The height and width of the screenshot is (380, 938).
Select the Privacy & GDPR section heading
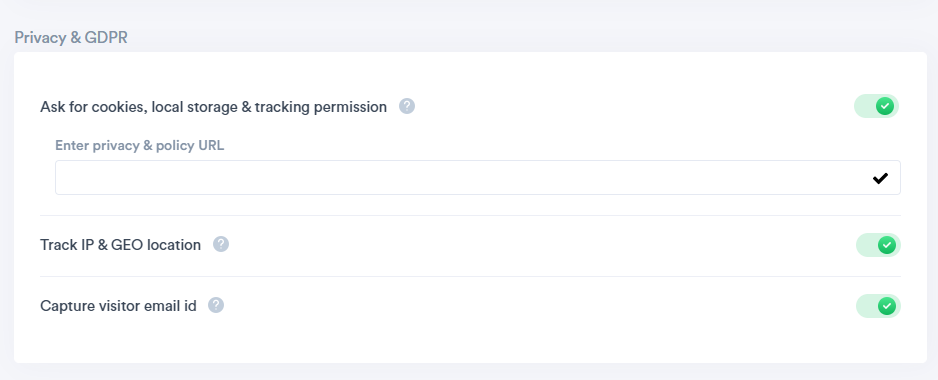click(71, 38)
